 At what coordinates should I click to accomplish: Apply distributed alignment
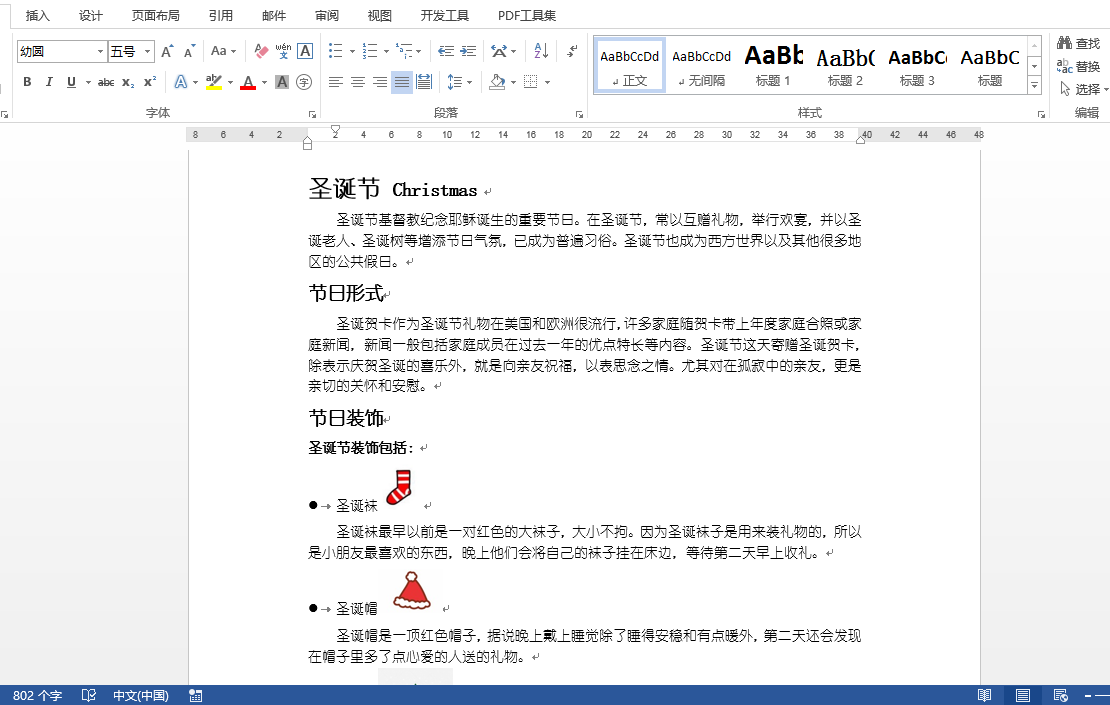tap(424, 82)
